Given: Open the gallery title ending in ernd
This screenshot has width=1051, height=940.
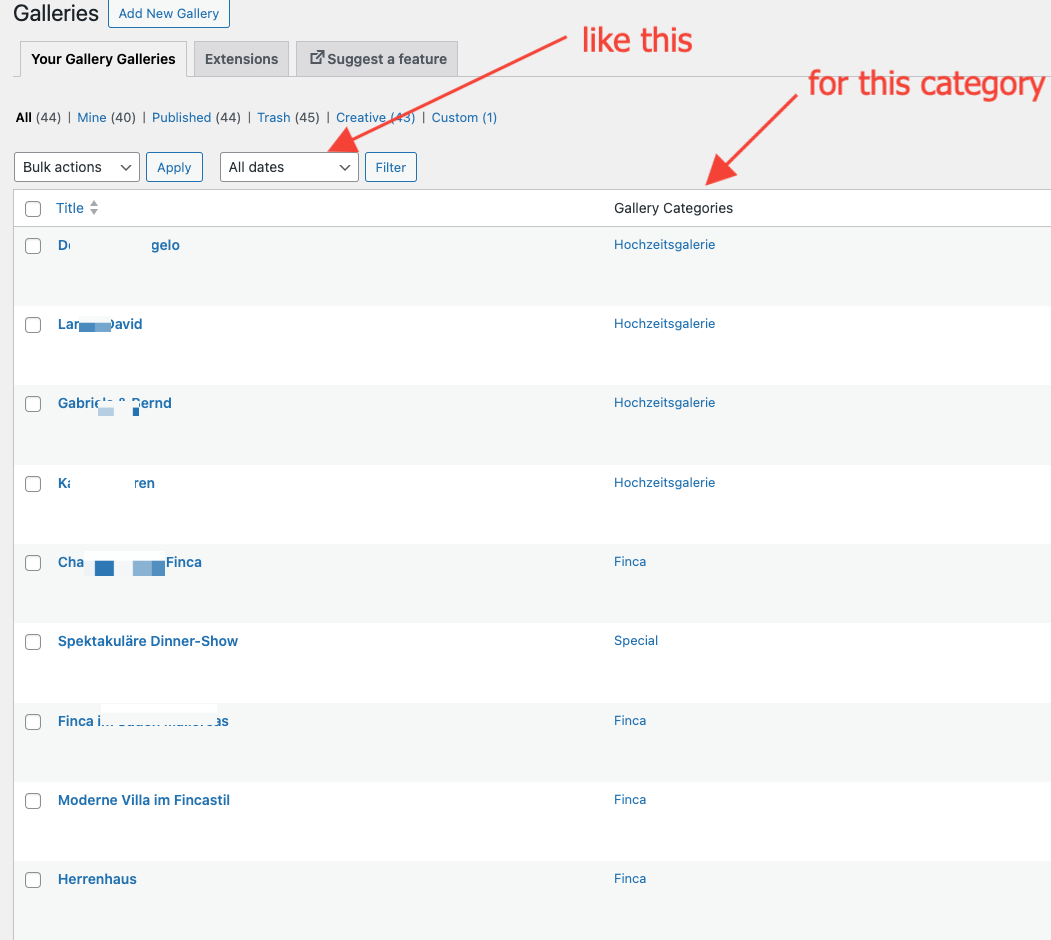Looking at the screenshot, I should (115, 403).
